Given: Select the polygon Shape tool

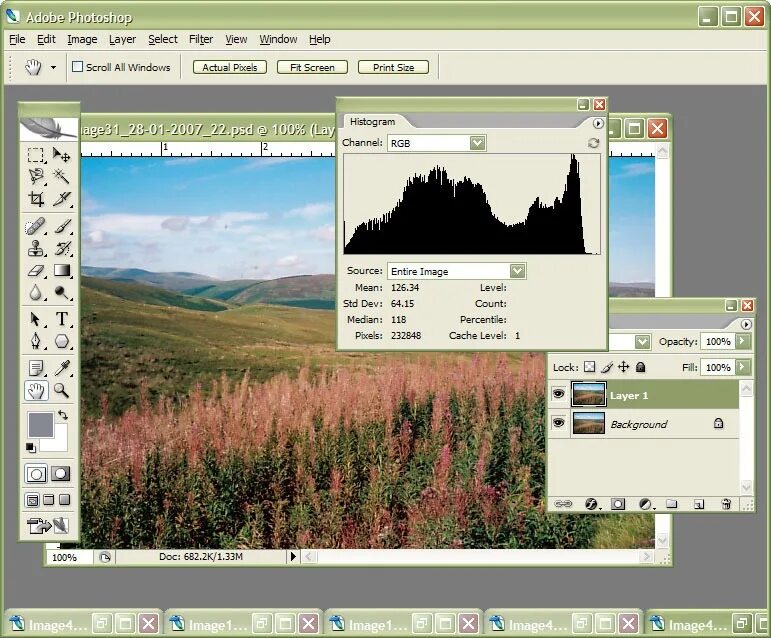Looking at the screenshot, I should [61, 341].
